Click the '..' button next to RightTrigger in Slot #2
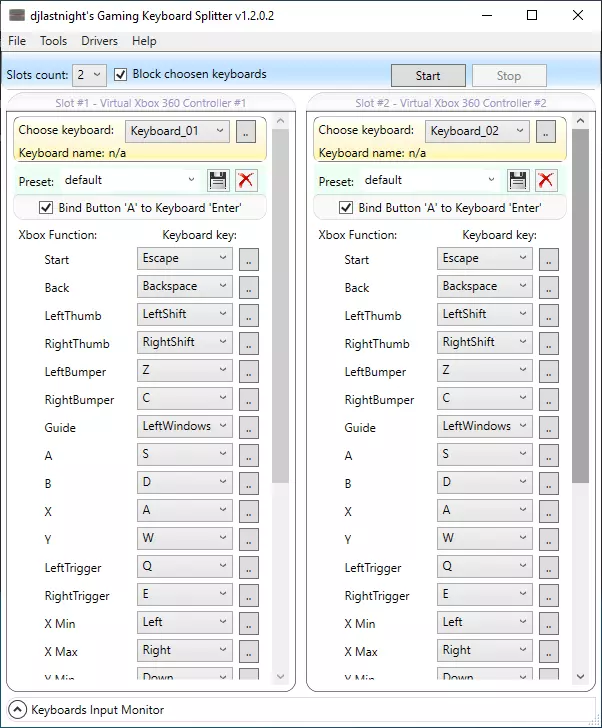 [549, 595]
